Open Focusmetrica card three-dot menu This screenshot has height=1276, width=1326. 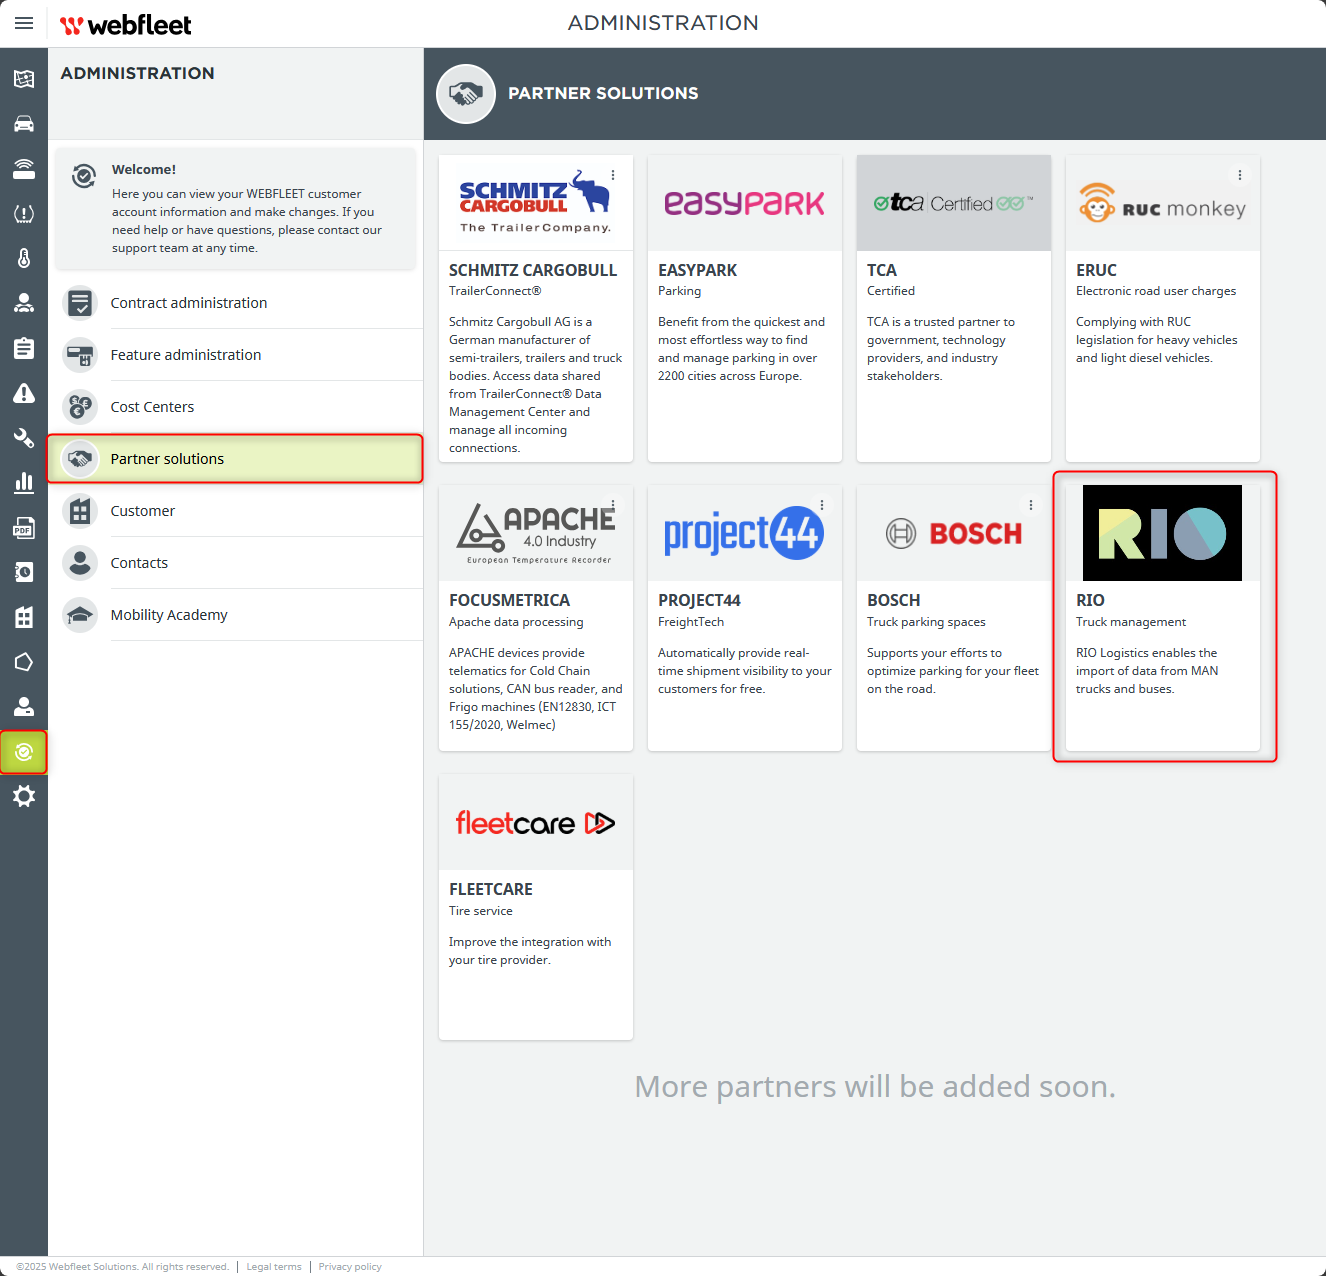[x=613, y=505]
